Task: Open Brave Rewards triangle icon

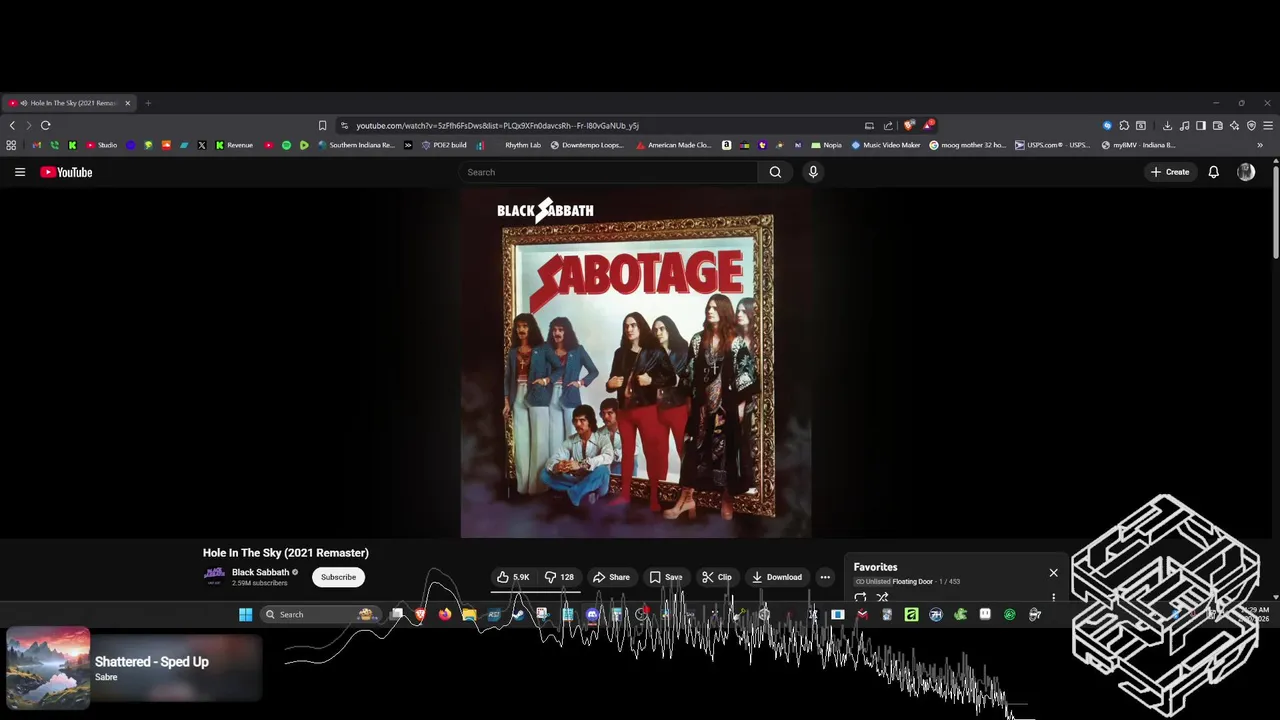Action: pos(928,125)
